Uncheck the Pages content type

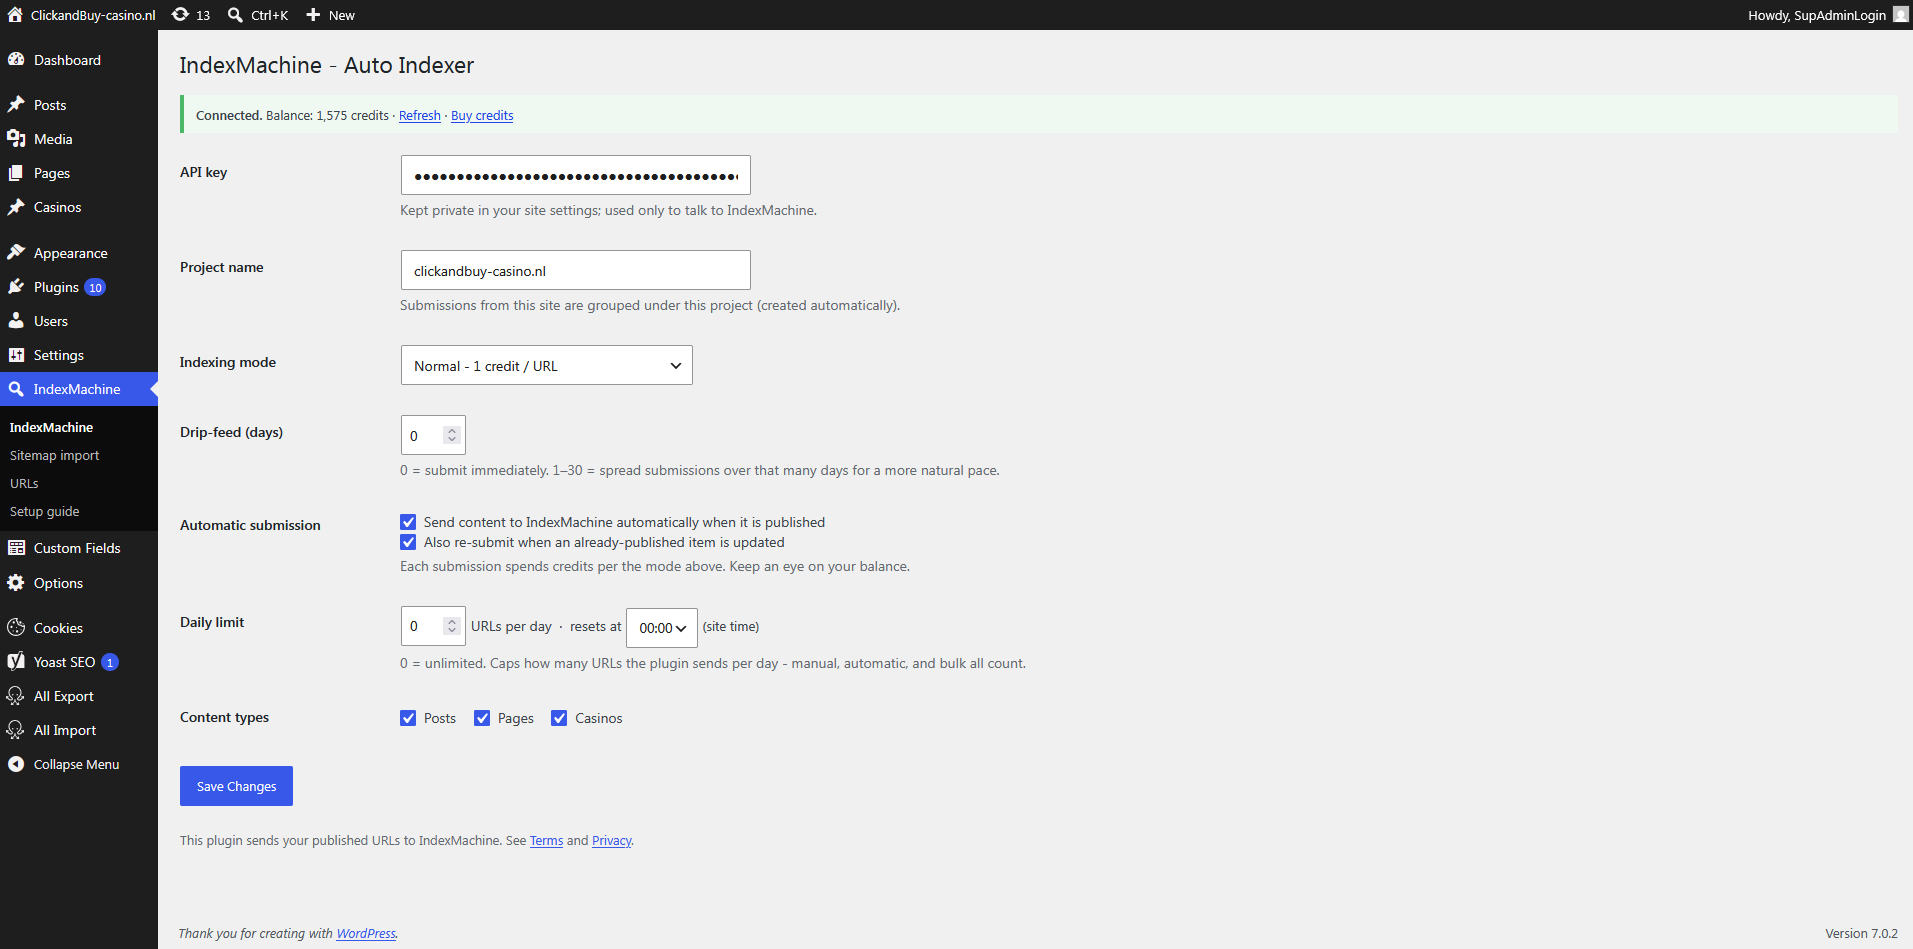(x=482, y=718)
